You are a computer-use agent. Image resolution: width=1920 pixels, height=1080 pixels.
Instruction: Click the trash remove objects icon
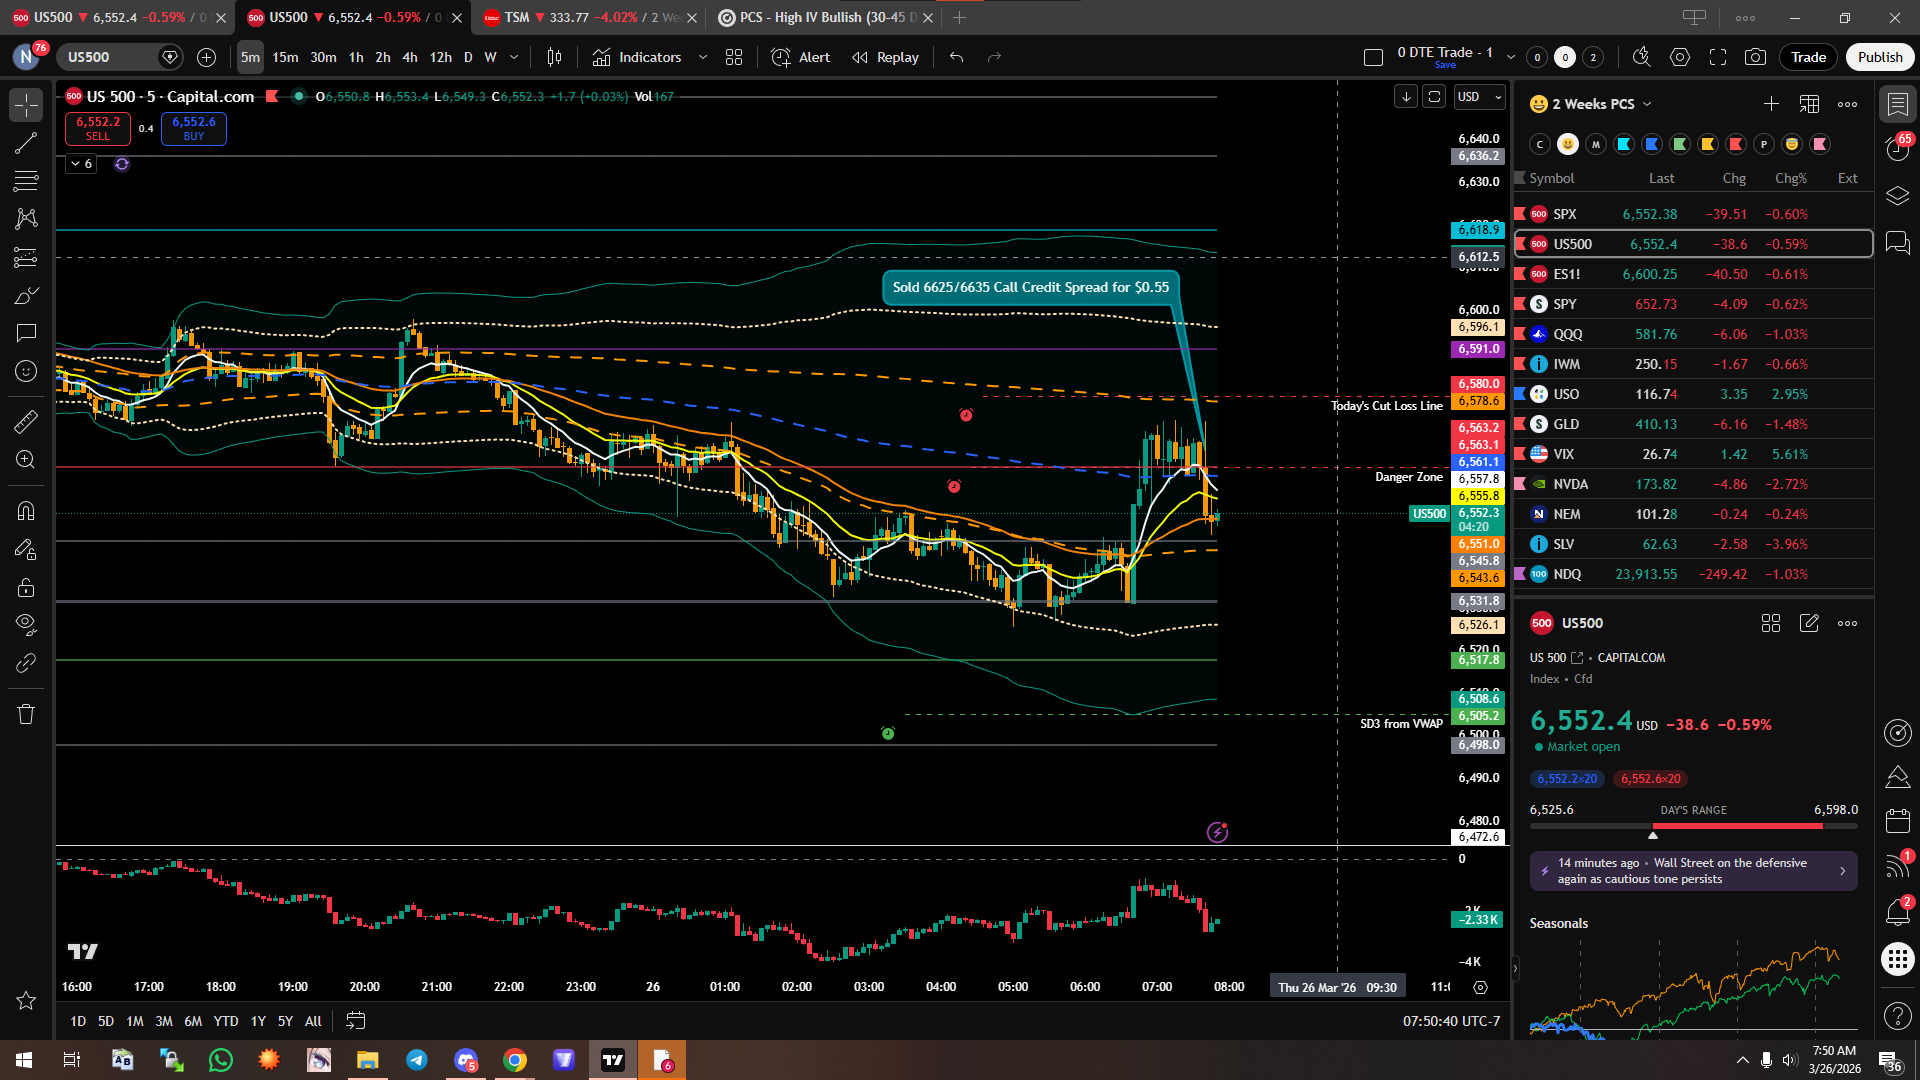tap(26, 714)
